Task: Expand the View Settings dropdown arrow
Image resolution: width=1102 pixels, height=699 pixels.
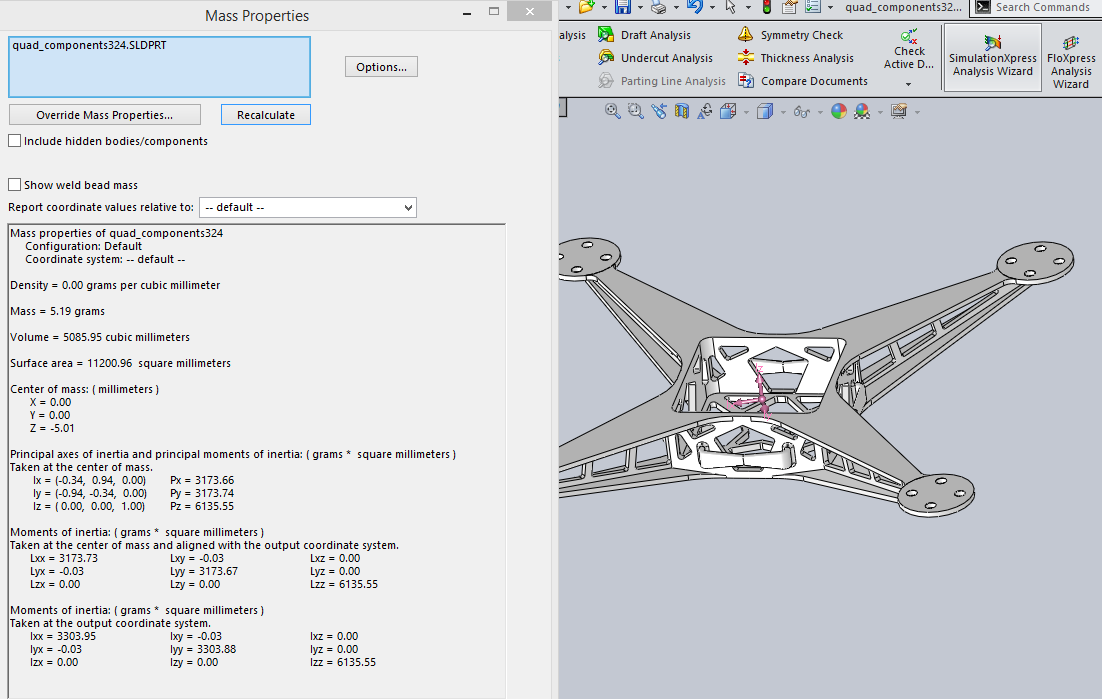Action: coord(917,112)
